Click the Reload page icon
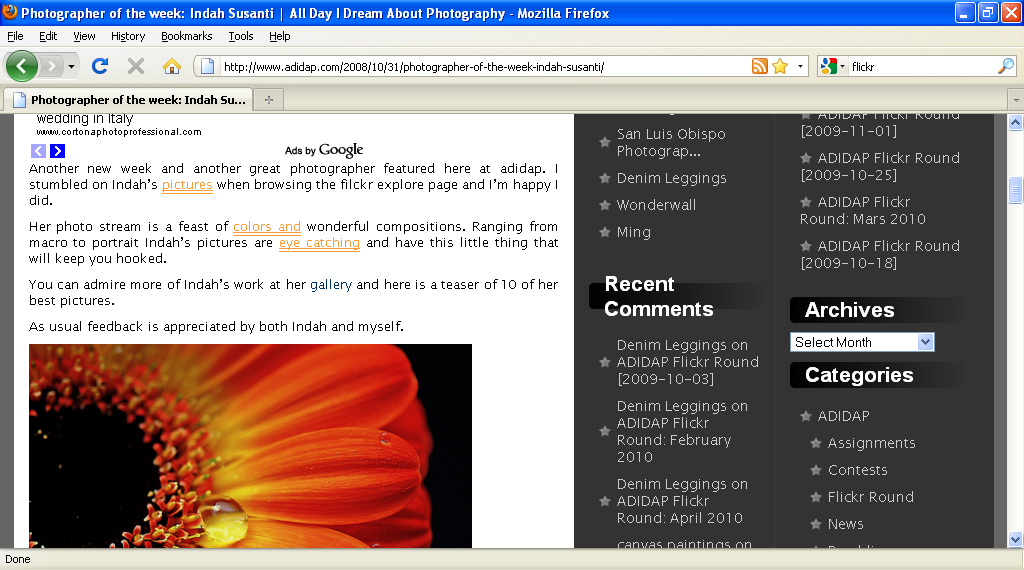Screen dimensions: 1024x570 [100, 66]
